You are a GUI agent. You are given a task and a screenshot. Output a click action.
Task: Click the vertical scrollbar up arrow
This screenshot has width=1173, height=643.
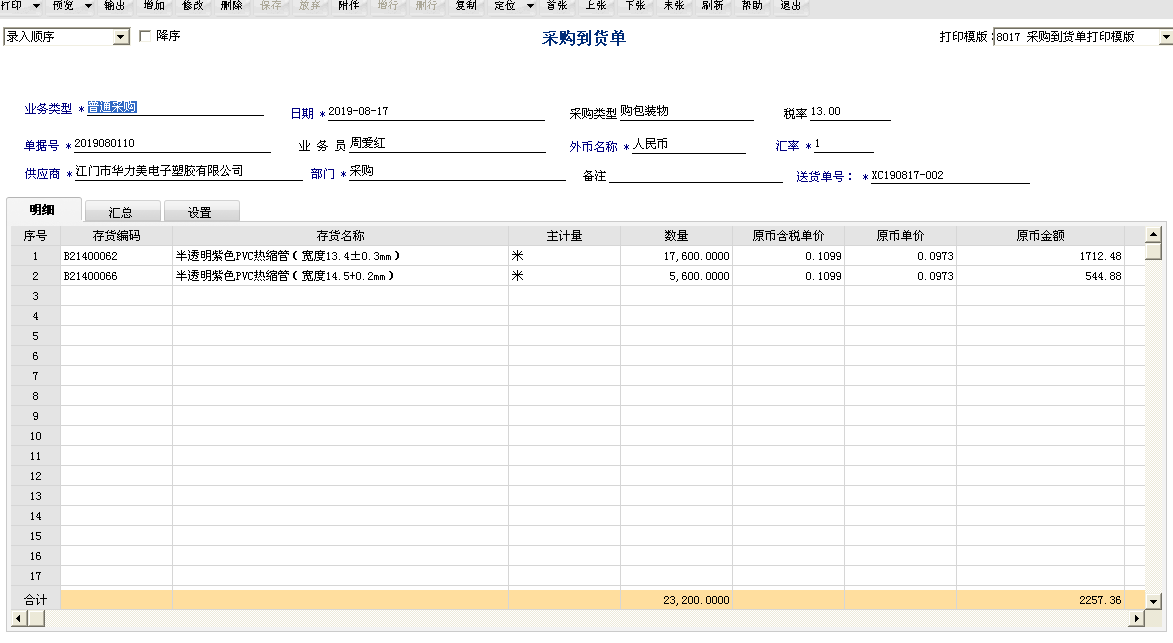click(x=1153, y=234)
